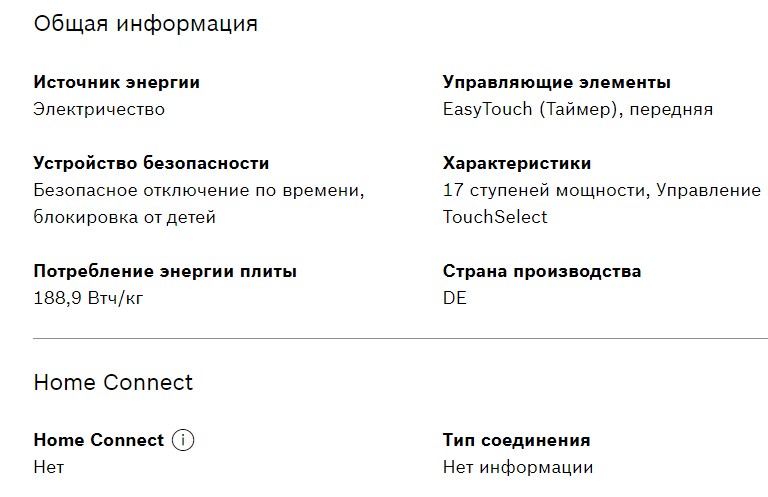The width and height of the screenshot is (768, 497).
Task: Select the "Электричество" value text
Action: click(x=99, y=109)
